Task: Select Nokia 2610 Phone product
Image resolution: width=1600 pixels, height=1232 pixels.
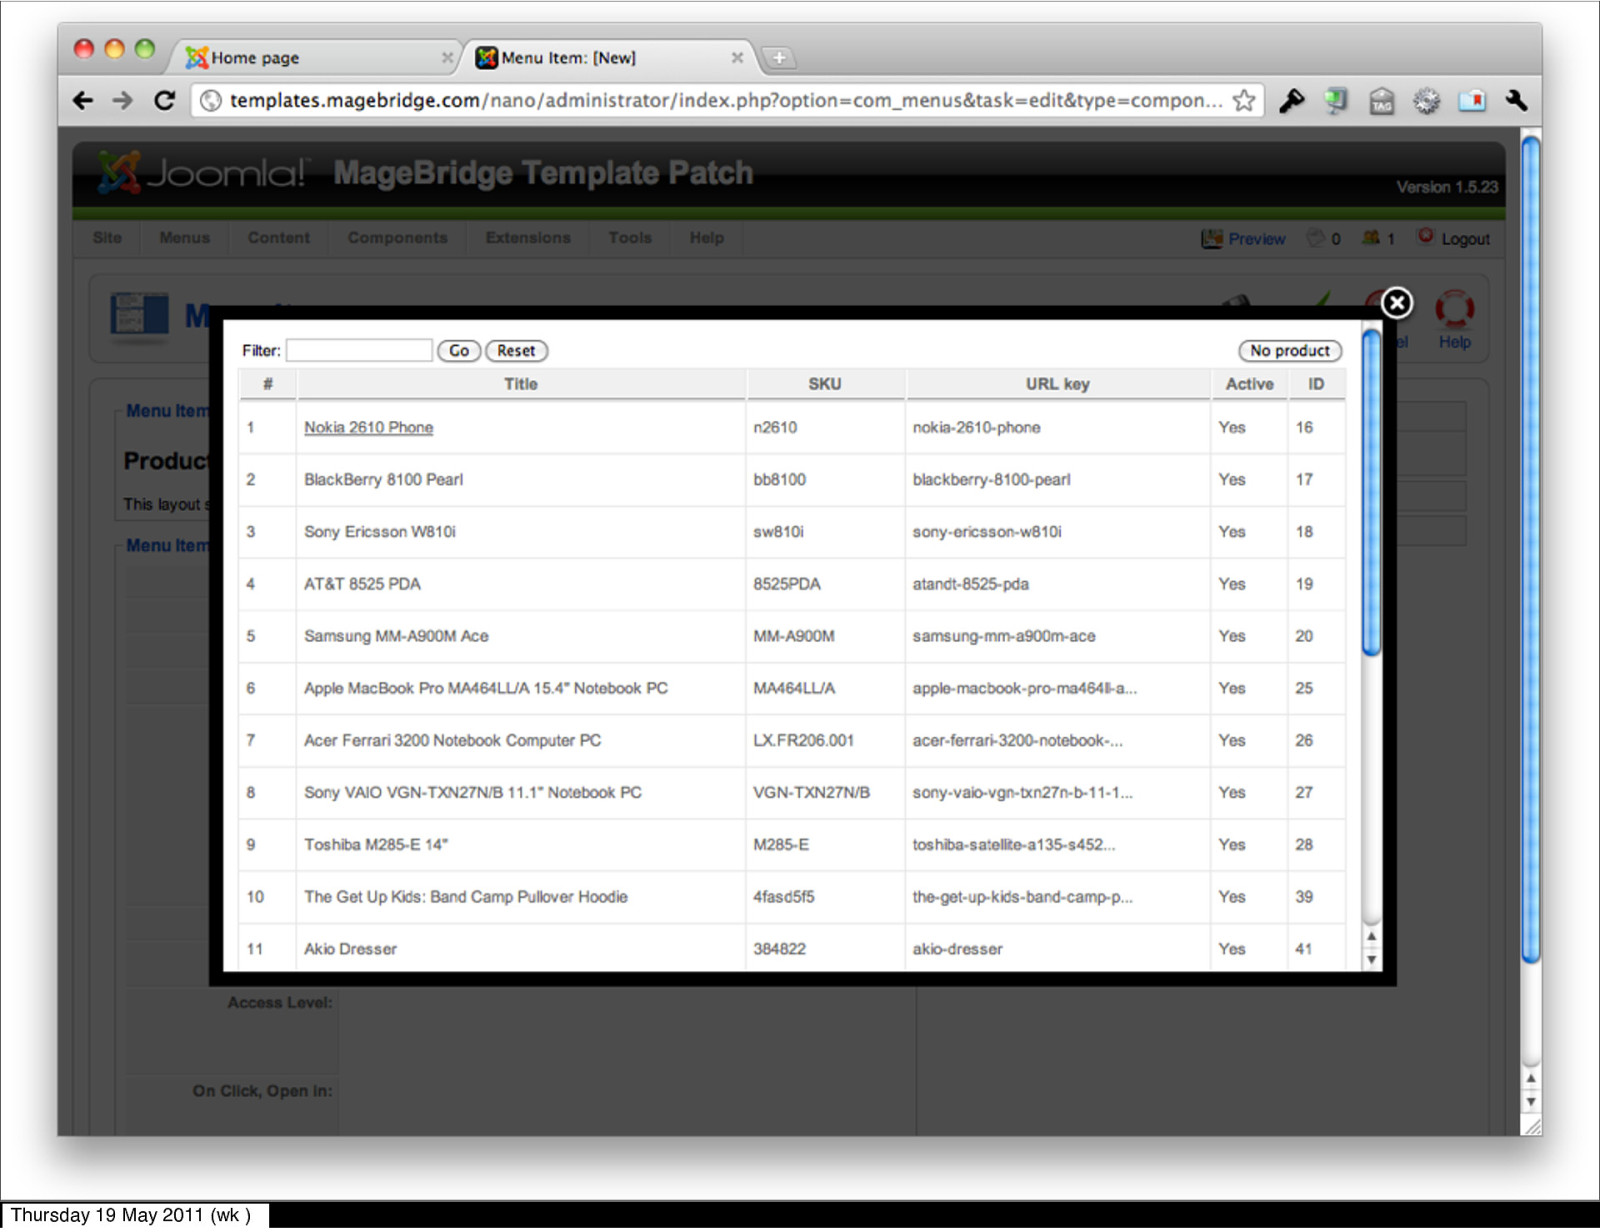Action: (x=369, y=427)
